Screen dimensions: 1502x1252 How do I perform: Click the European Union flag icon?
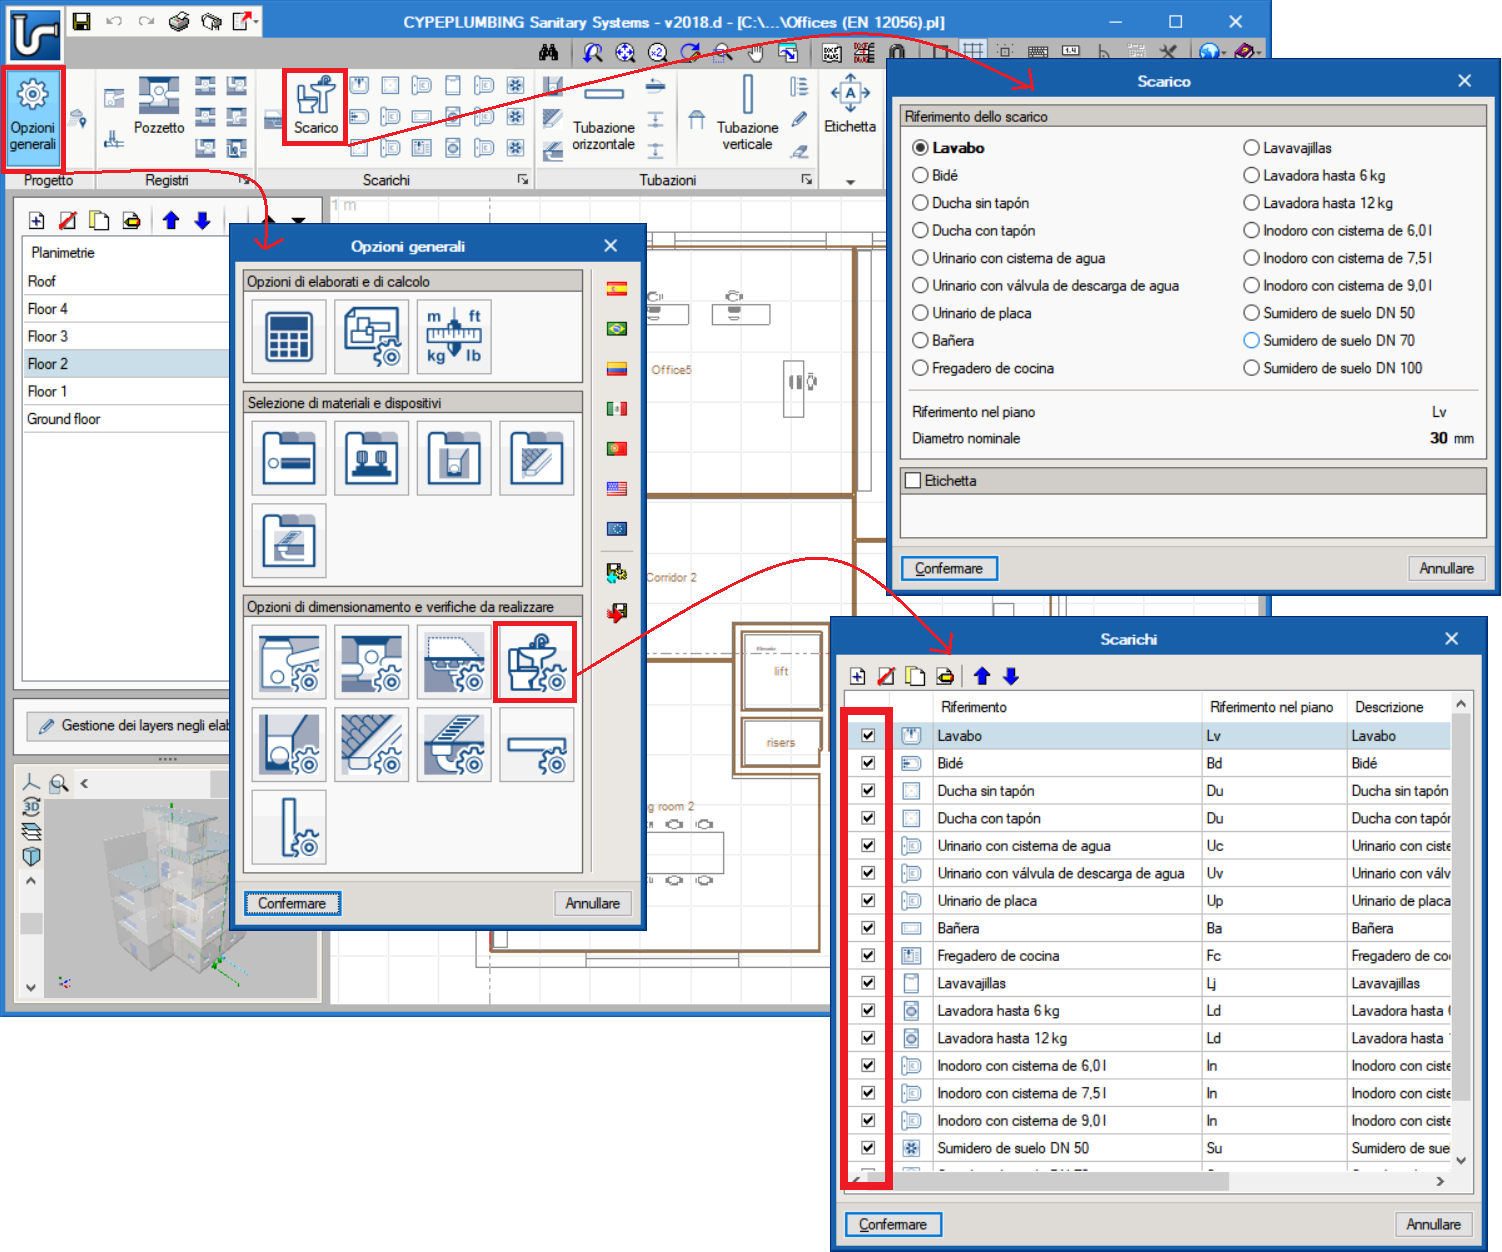(x=617, y=529)
